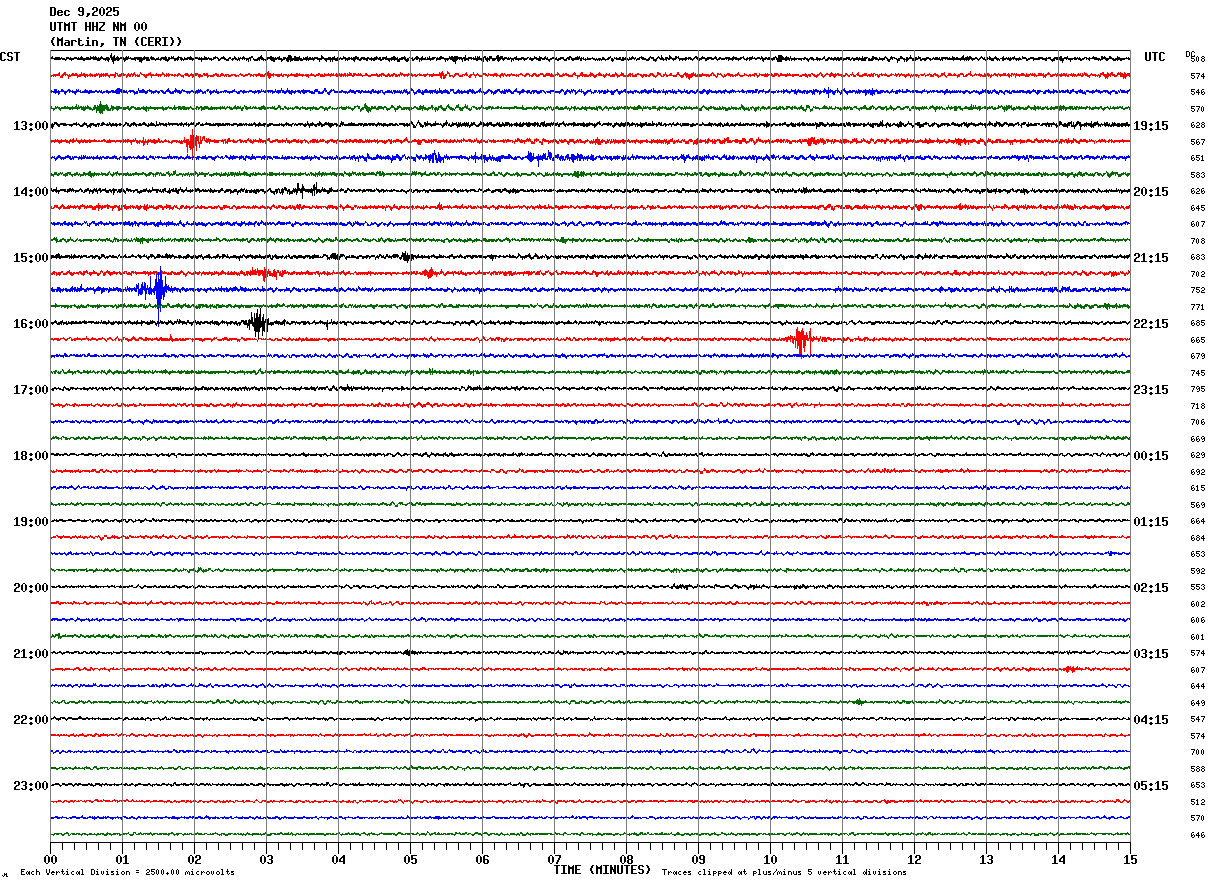Image resolution: width=1210 pixels, height=886 pixels.
Task: Select minute tick label 10 on time axis
Action: 770,859
